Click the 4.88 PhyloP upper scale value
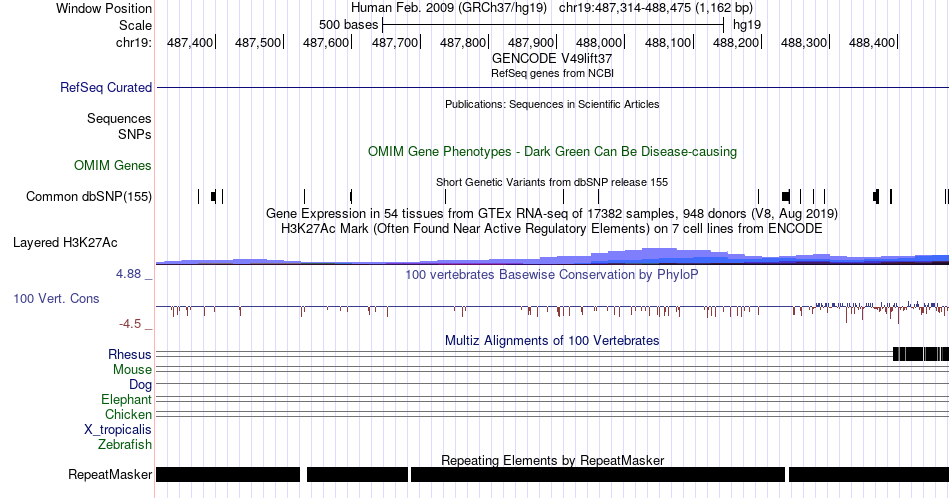950x498 pixels. 128,274
